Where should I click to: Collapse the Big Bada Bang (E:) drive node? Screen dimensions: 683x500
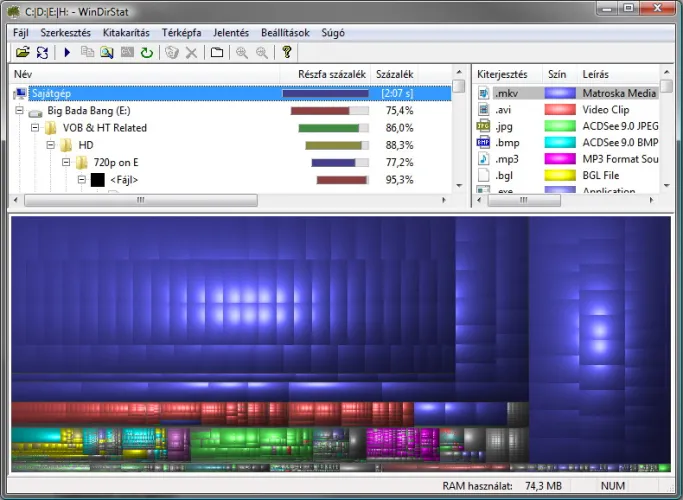20,111
